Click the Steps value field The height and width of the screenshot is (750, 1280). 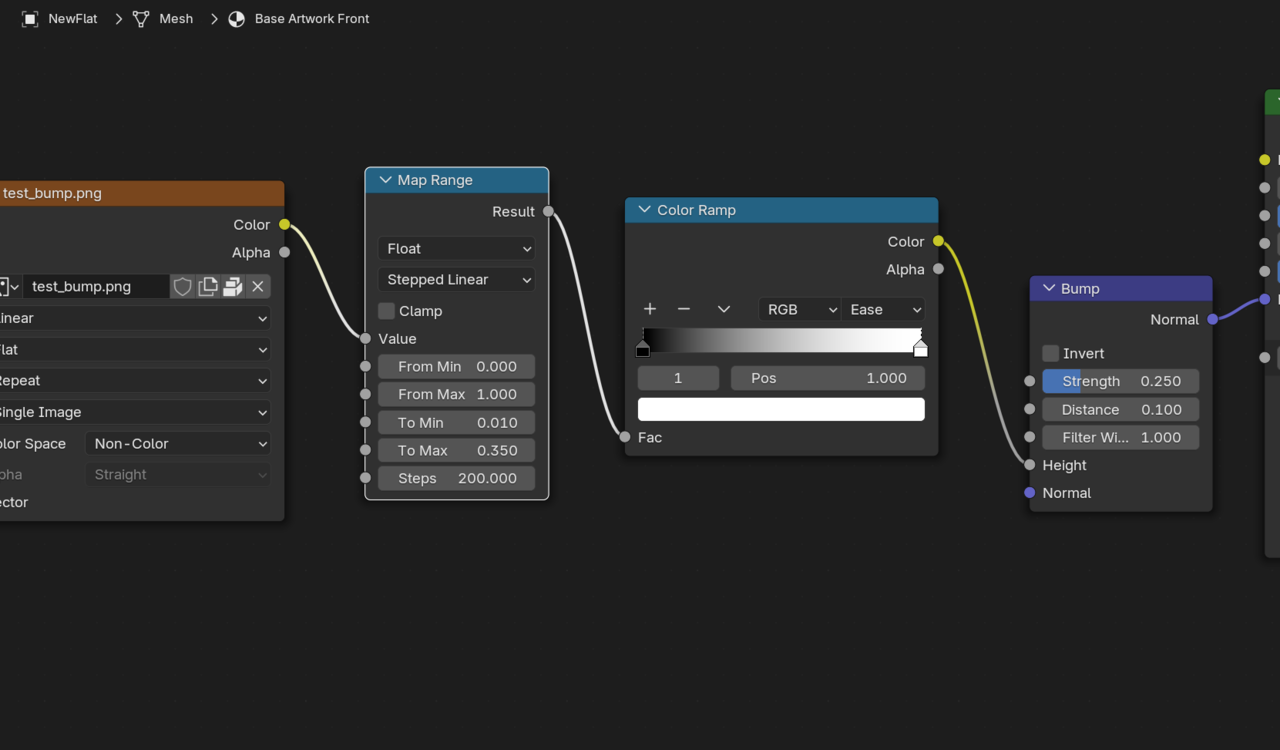tap(456, 479)
